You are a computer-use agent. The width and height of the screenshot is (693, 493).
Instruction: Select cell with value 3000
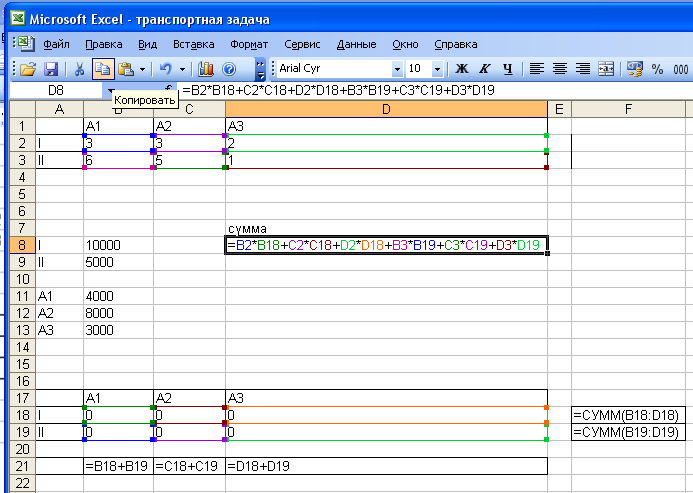click(118, 330)
